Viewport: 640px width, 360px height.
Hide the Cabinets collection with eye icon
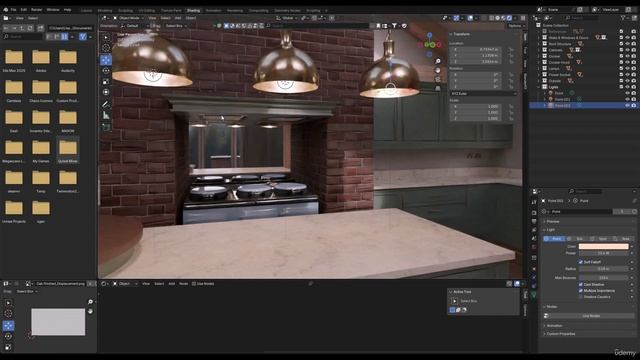pos(627,50)
